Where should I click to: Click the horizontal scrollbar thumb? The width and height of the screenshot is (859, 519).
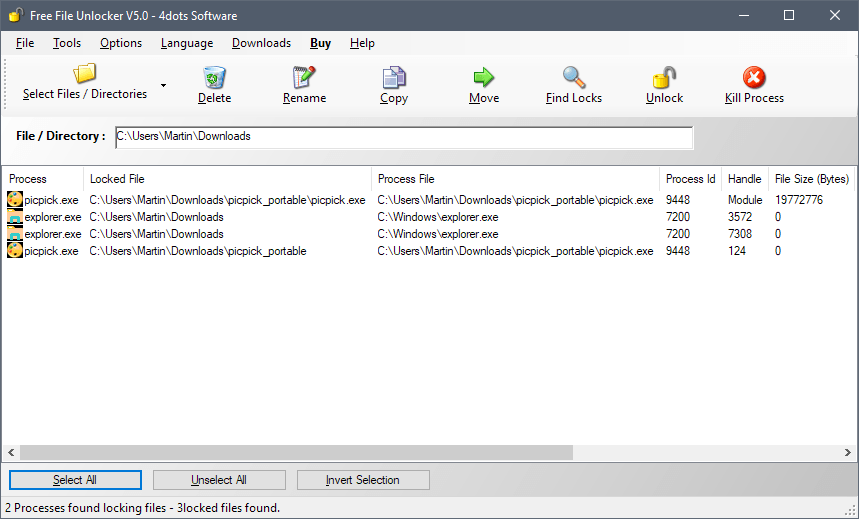click(x=296, y=453)
